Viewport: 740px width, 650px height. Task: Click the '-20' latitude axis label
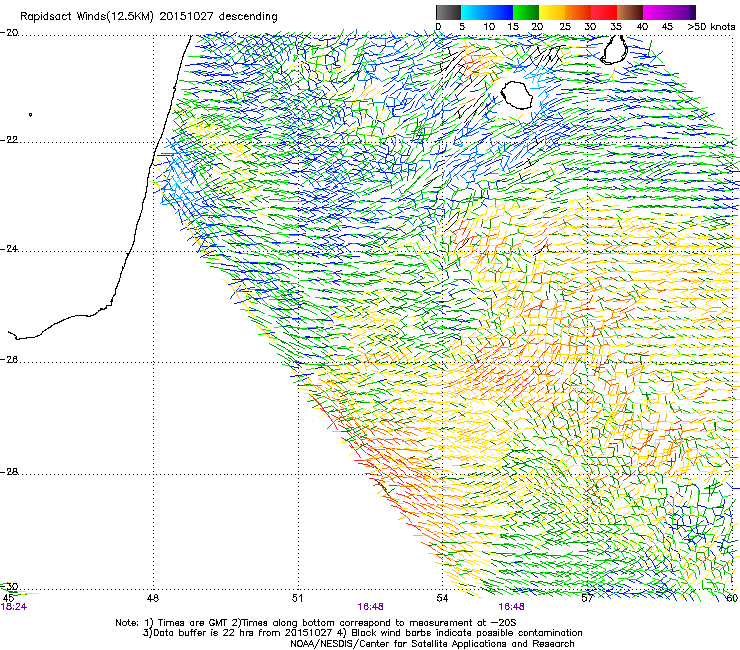9,33
